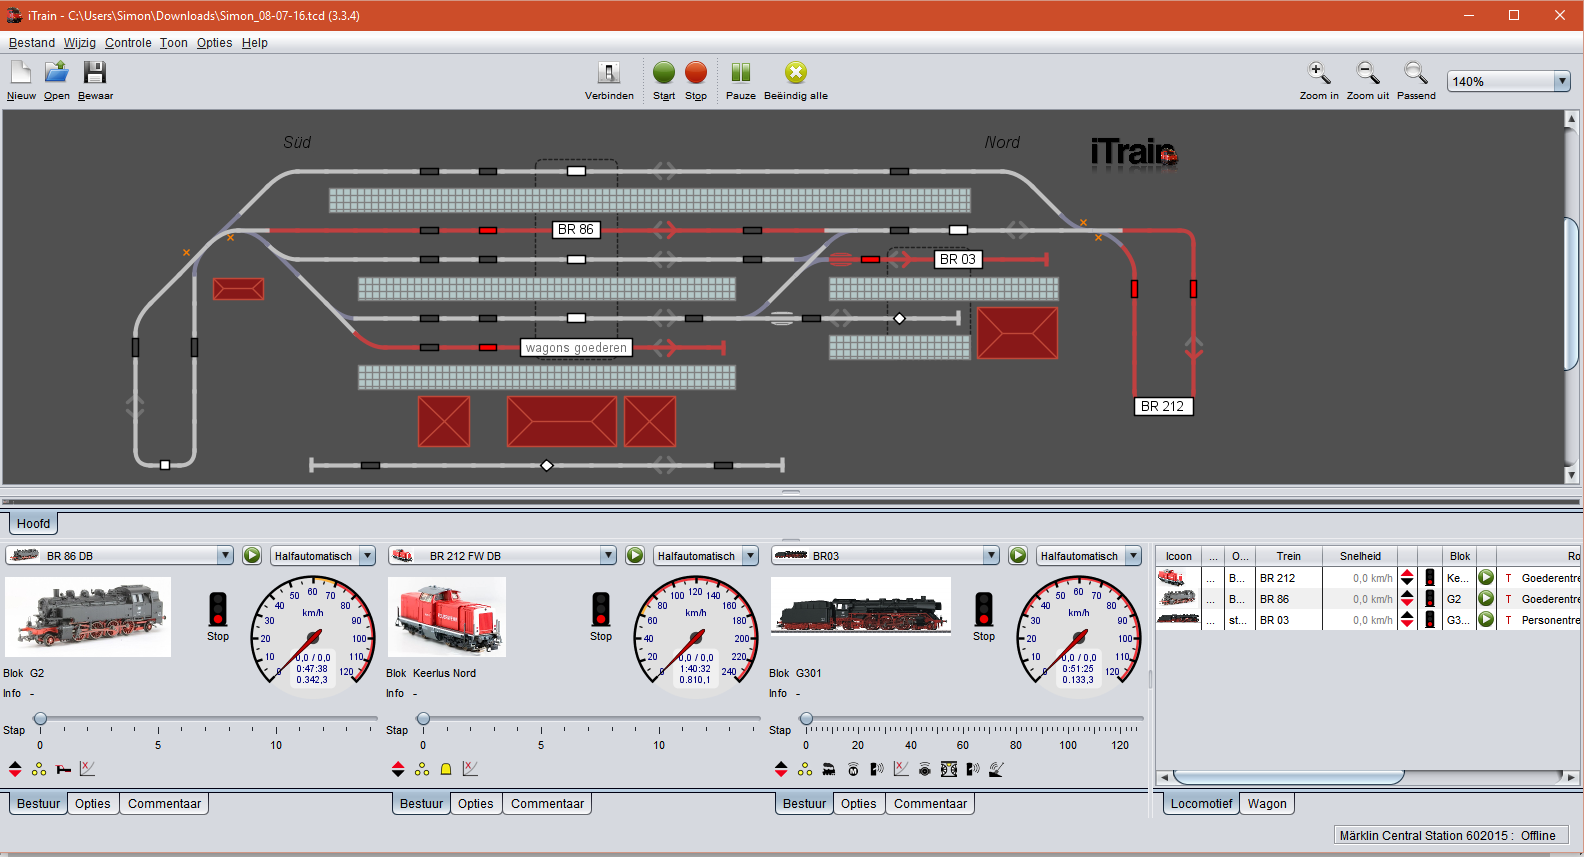This screenshot has height=857, width=1584.
Task: Toggle BR 212 headlights function
Action: coord(422,769)
